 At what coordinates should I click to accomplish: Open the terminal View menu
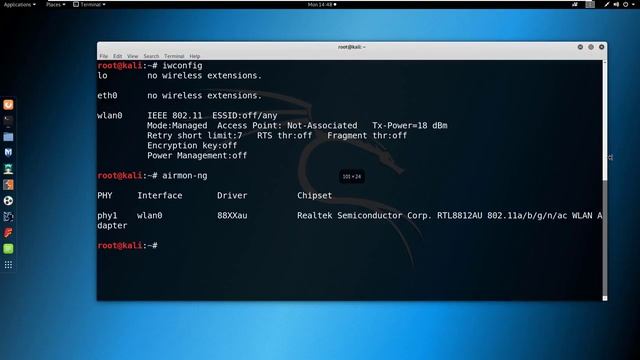point(132,56)
